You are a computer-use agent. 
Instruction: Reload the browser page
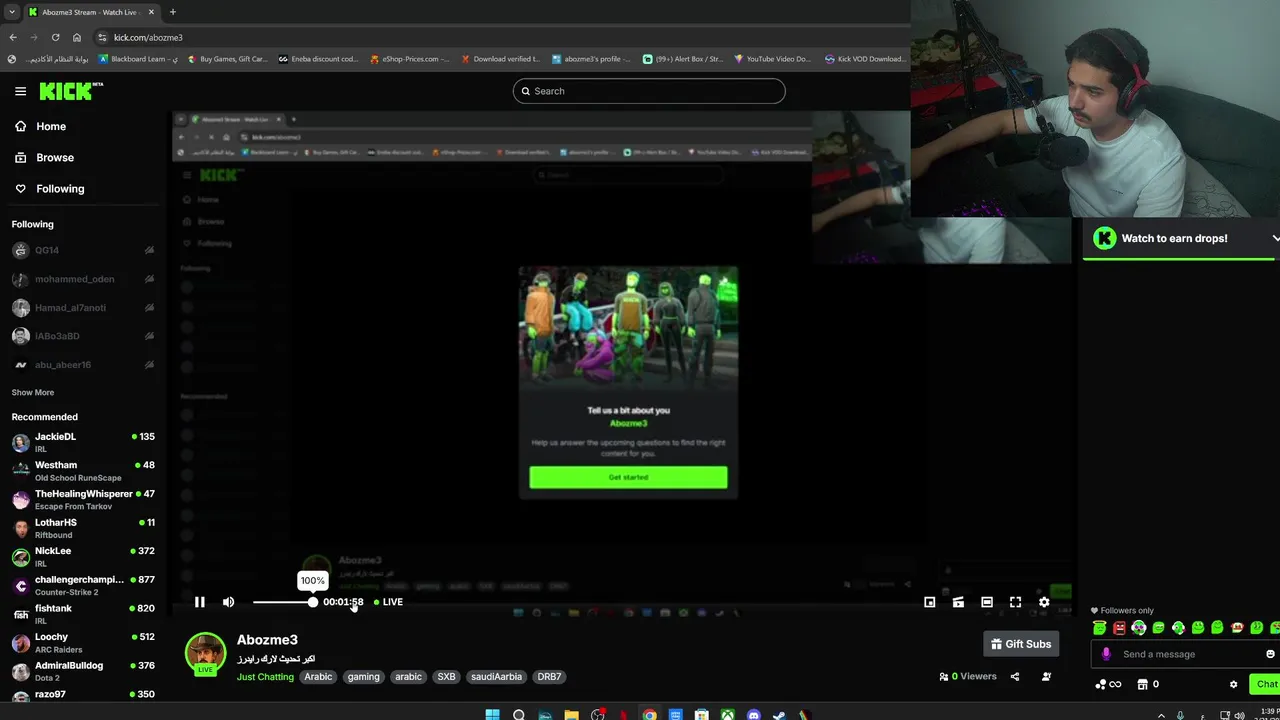(x=55, y=37)
